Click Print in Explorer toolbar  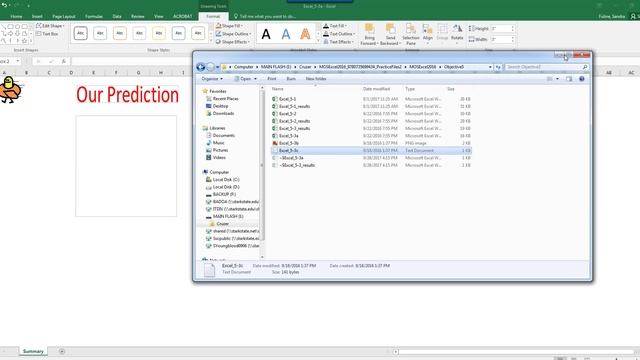[x=272, y=78]
